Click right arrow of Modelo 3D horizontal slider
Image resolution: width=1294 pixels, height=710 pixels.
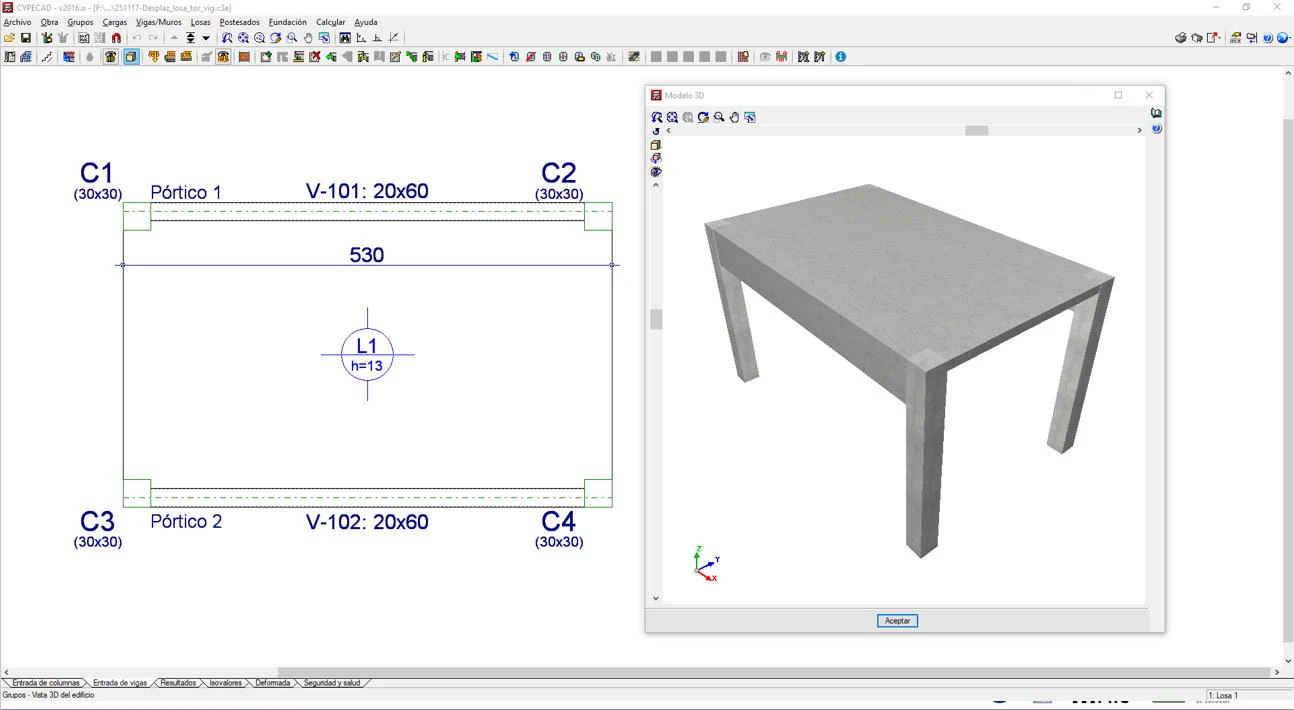pos(1139,130)
